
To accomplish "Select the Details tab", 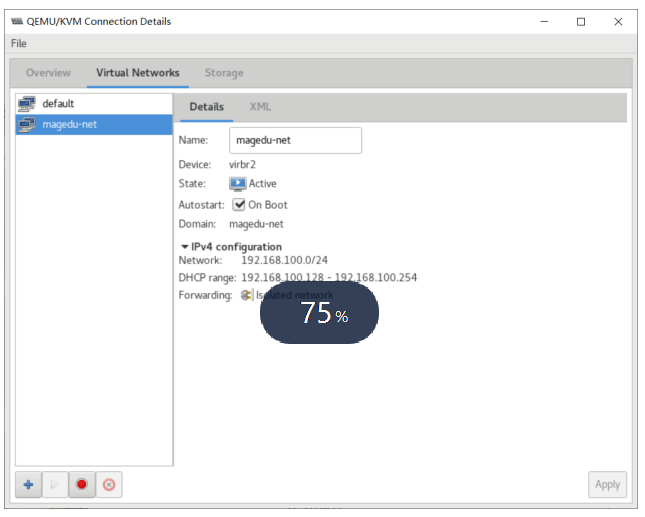I will 206,107.
